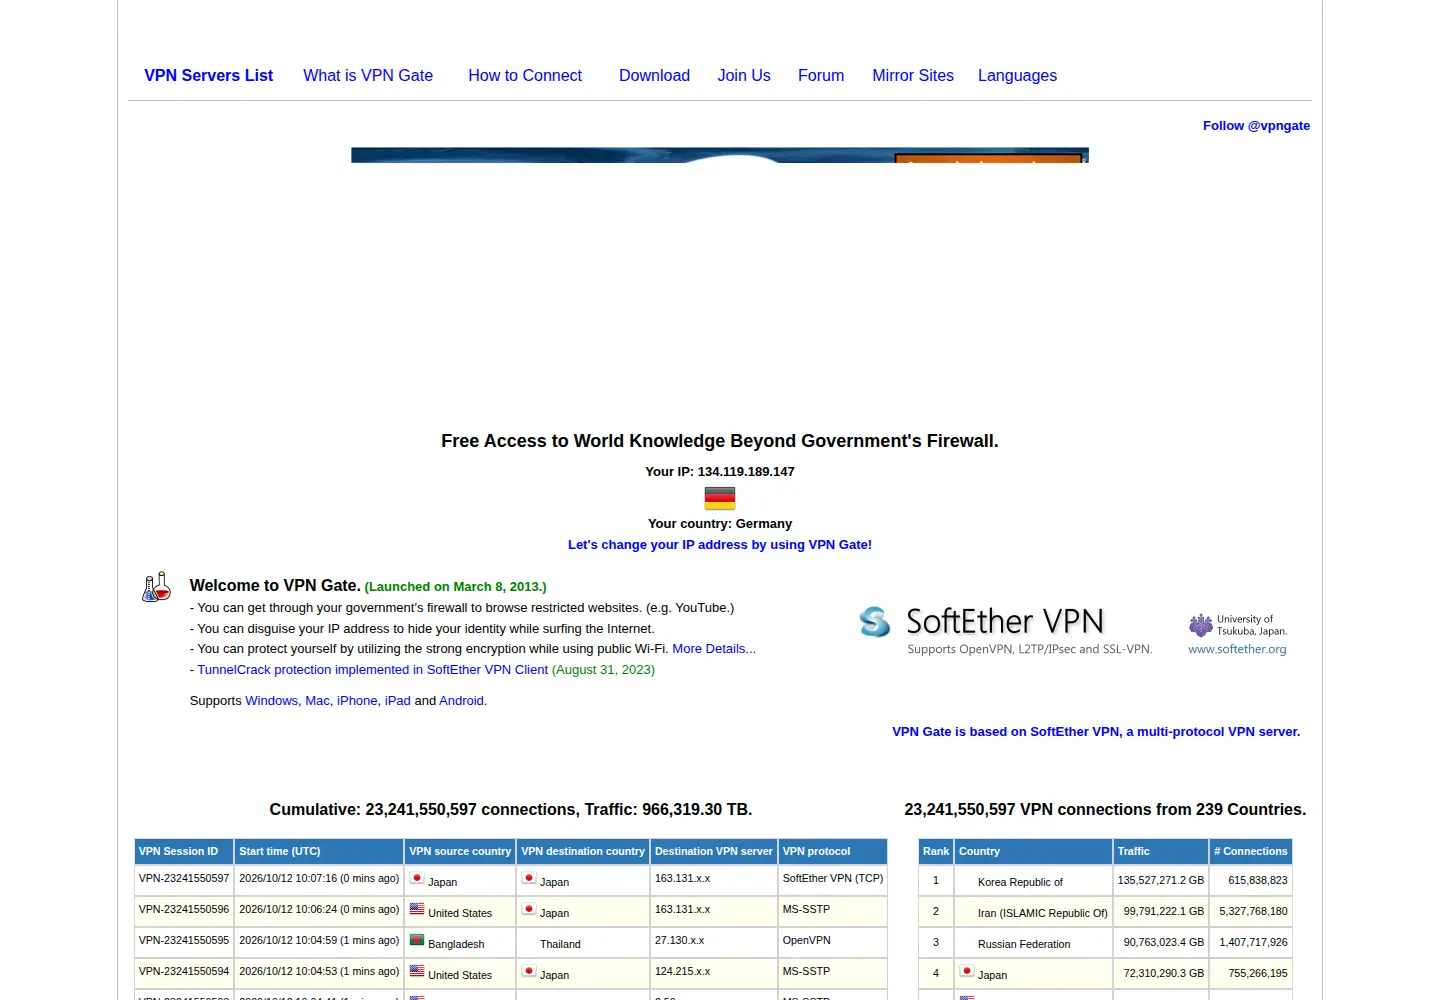This screenshot has width=1440, height=1000.
Task: Click United States flag in session 596 row
Action: [417, 909]
